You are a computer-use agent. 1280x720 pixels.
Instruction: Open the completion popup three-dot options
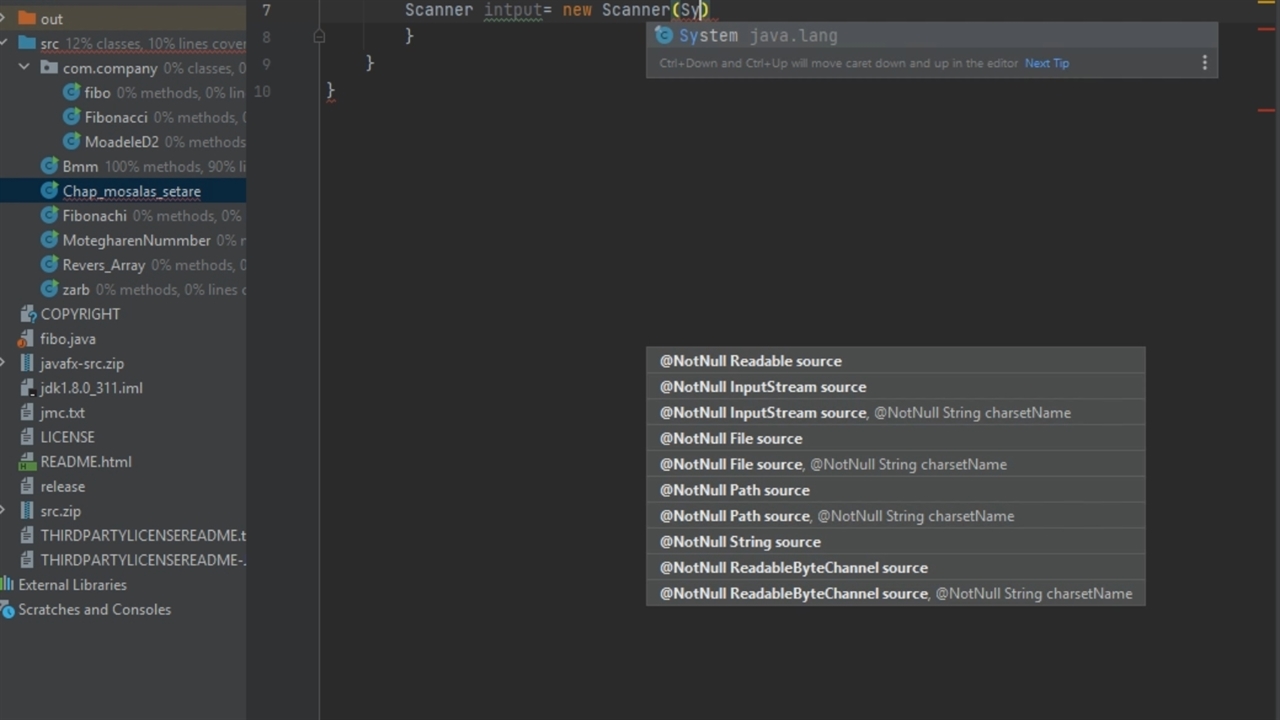[1204, 63]
